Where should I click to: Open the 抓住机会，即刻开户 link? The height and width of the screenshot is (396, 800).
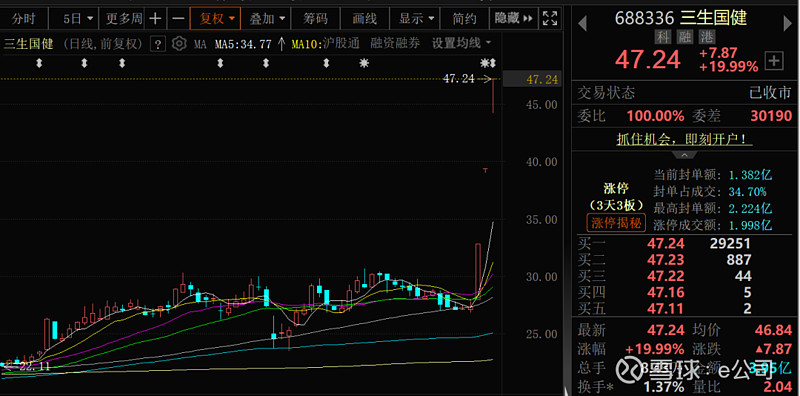pos(684,139)
